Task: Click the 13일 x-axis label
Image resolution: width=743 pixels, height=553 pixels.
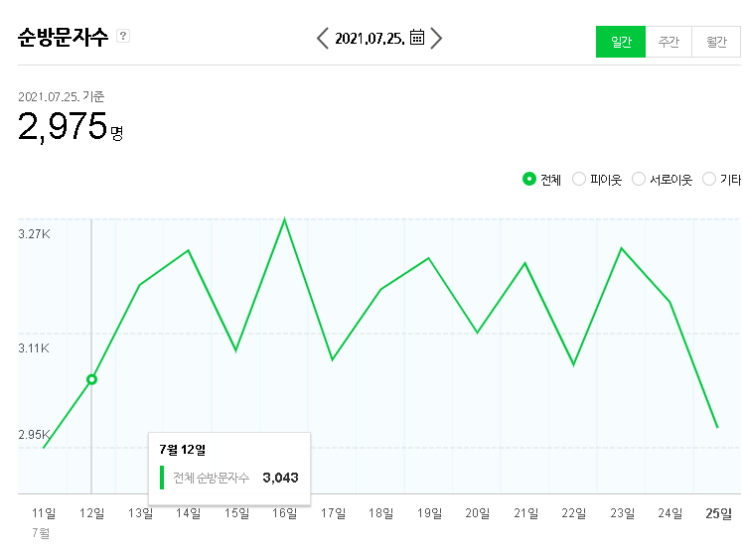Action: pos(140,513)
